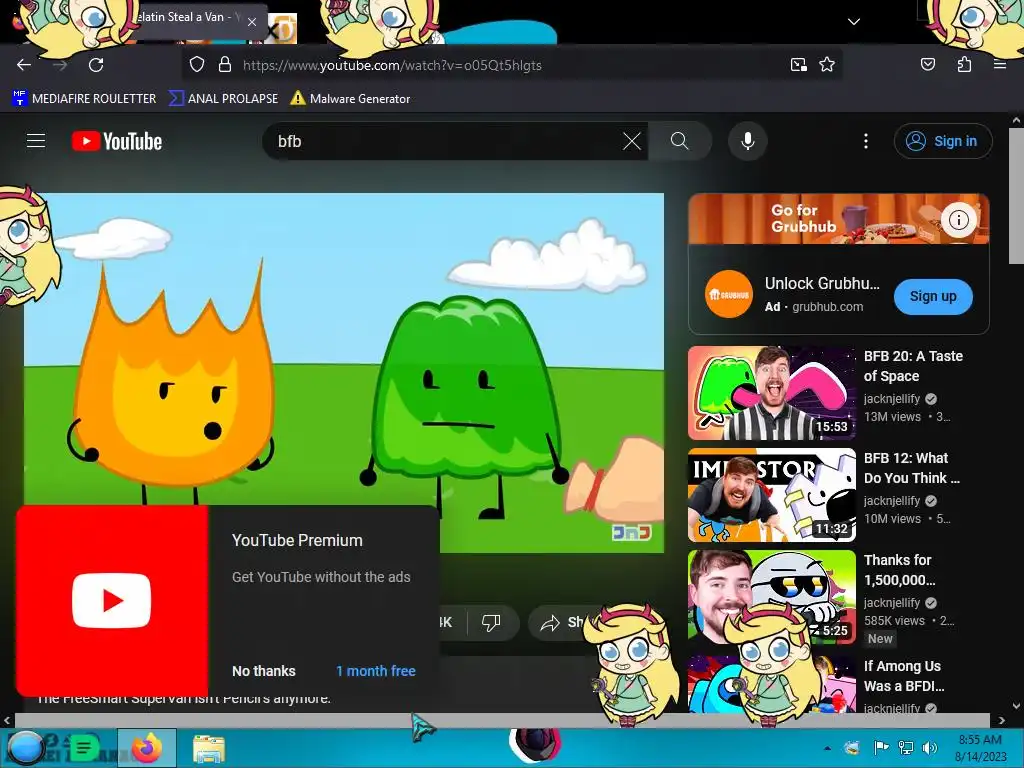
Task: Click jacknjellify channel under BFB 12
Action: click(891, 500)
